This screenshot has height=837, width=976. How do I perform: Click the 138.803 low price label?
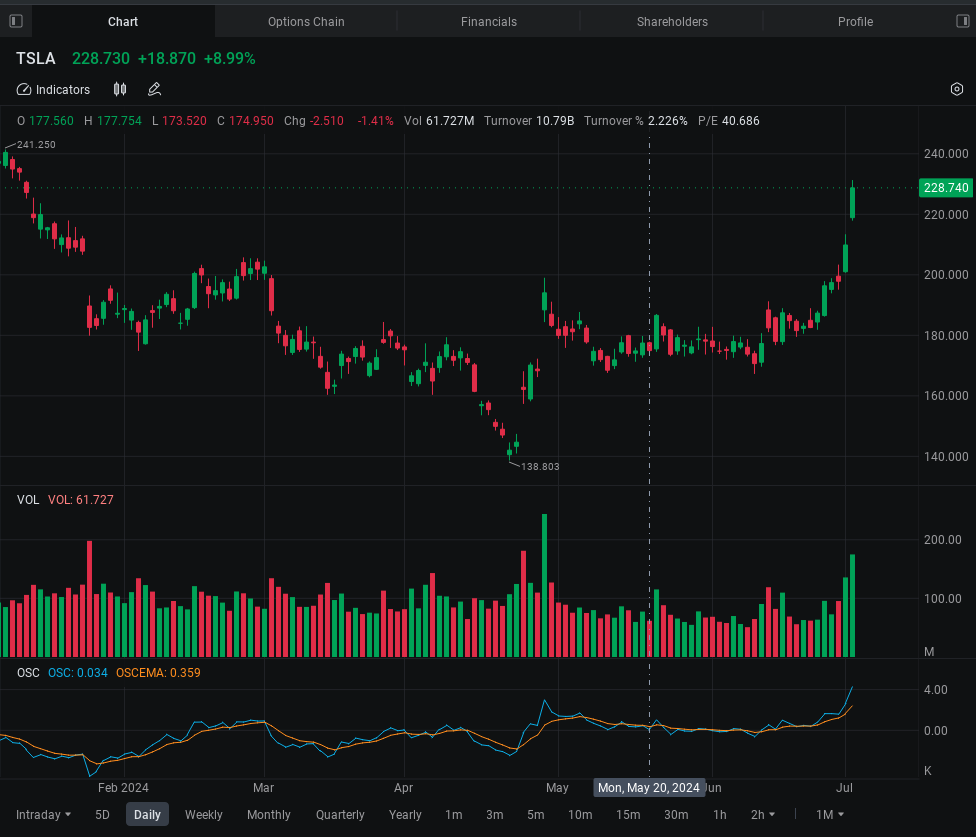tap(540, 466)
